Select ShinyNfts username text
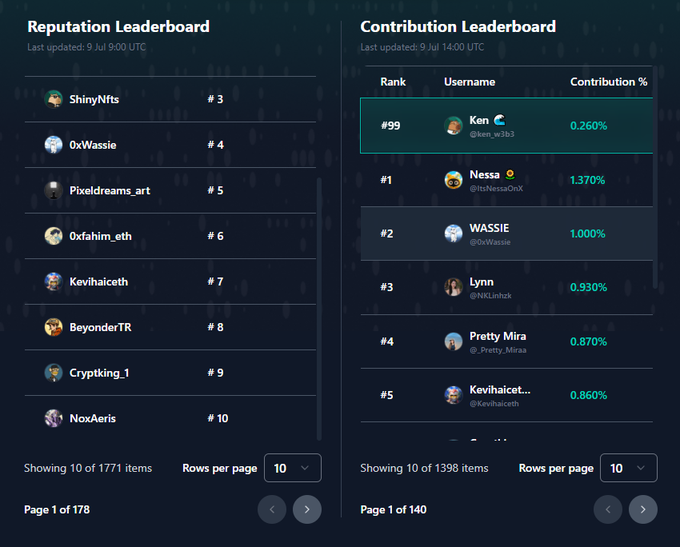 tap(94, 99)
